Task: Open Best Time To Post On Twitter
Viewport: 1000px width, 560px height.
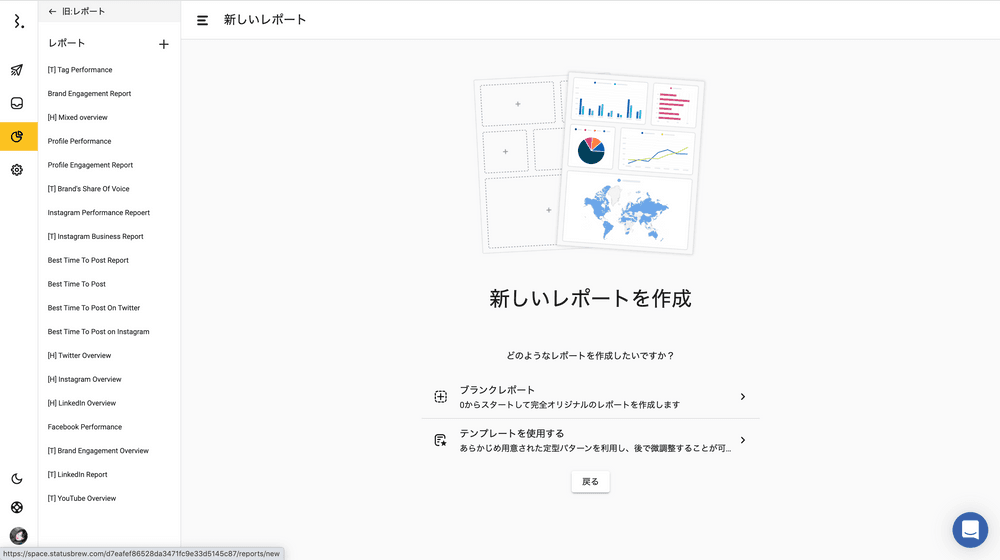Action: click(x=94, y=308)
